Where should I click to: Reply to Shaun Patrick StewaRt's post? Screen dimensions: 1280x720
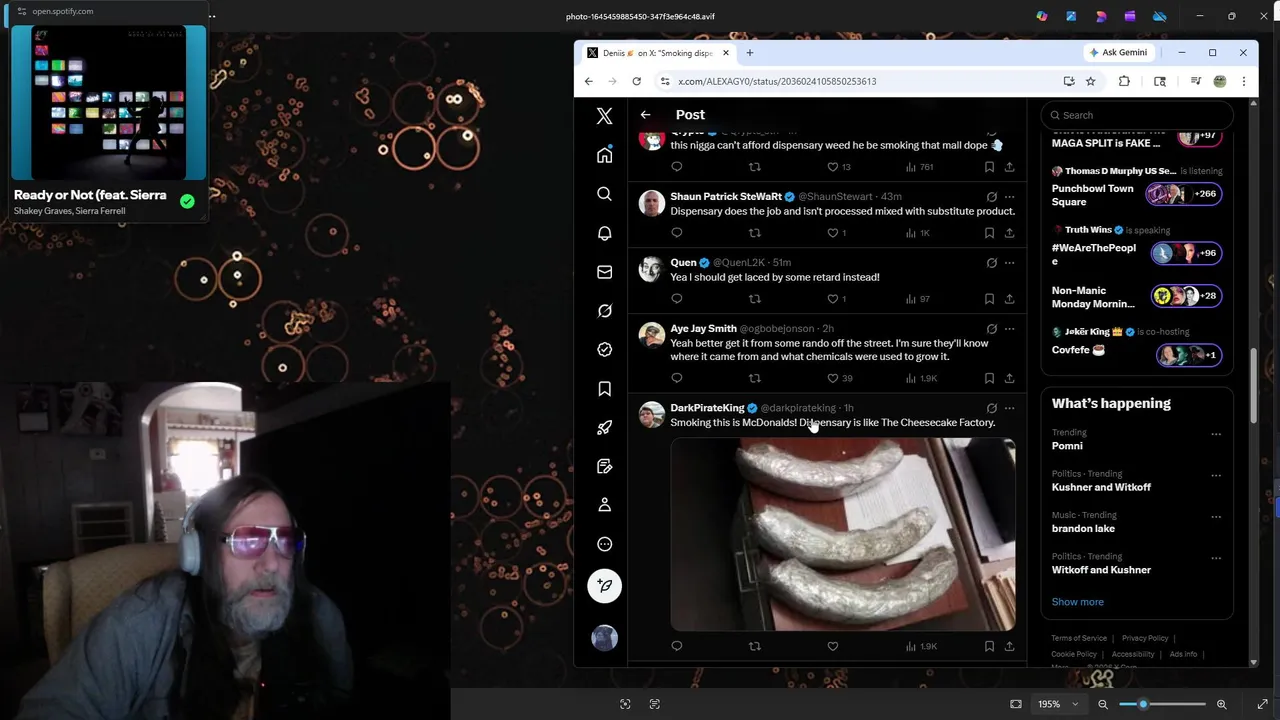click(x=677, y=233)
